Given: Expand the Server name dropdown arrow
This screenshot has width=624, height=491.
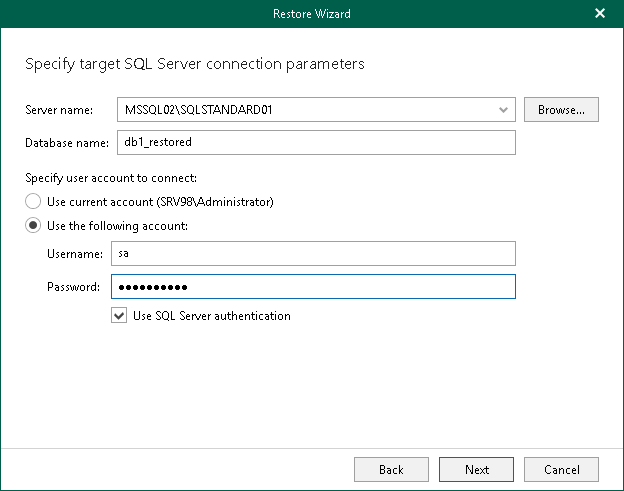Looking at the screenshot, I should click(503, 109).
